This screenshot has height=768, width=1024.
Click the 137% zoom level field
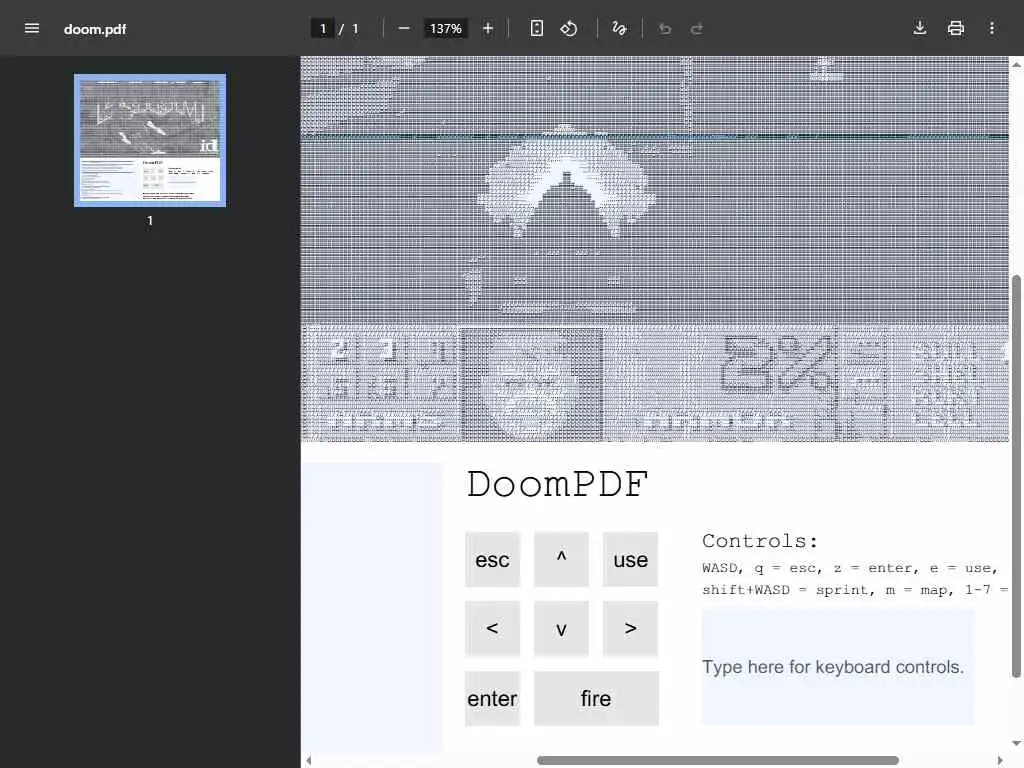tap(445, 29)
